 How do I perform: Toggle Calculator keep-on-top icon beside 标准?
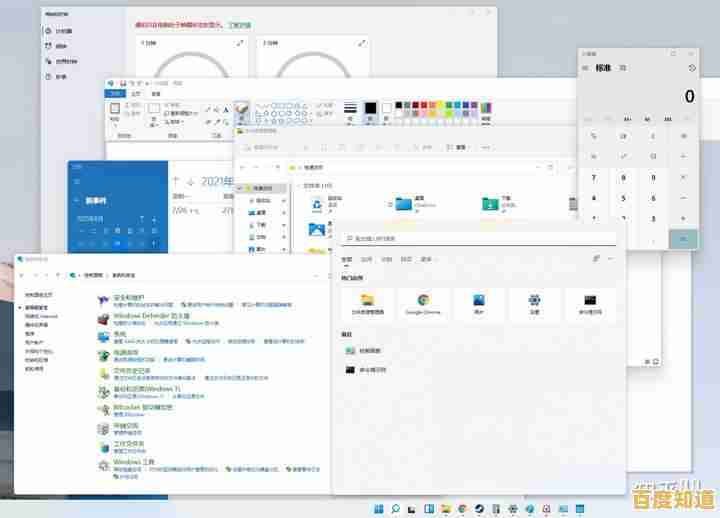[623, 68]
